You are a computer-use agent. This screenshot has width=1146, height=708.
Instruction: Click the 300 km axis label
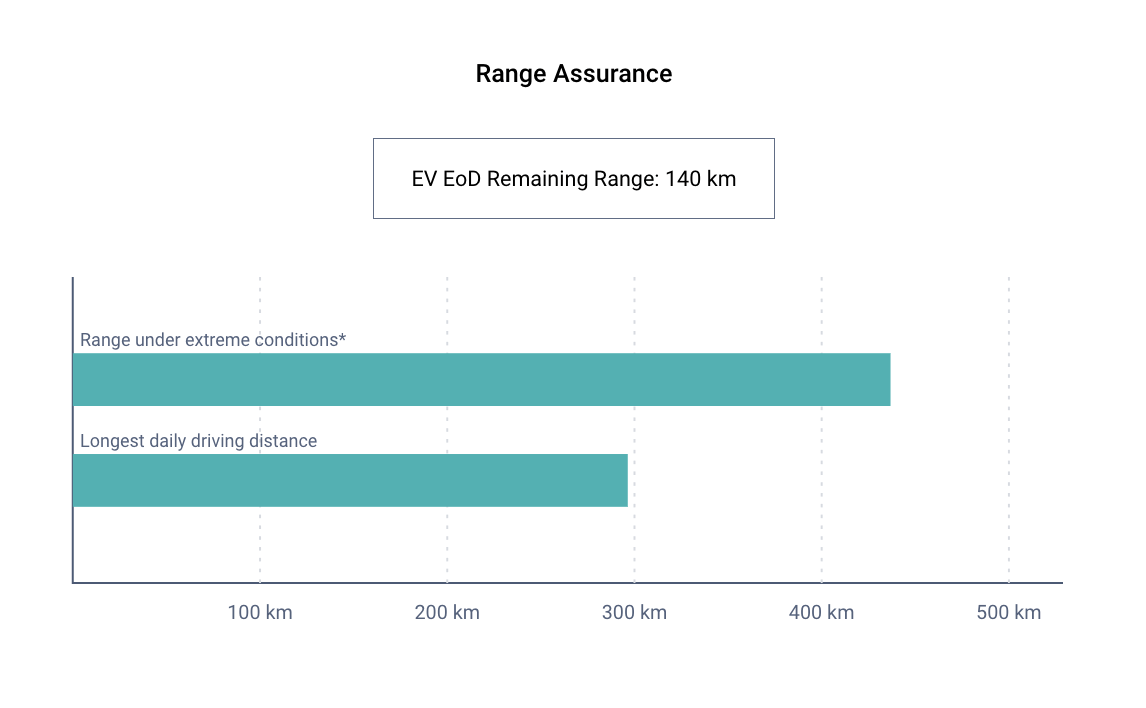[634, 612]
